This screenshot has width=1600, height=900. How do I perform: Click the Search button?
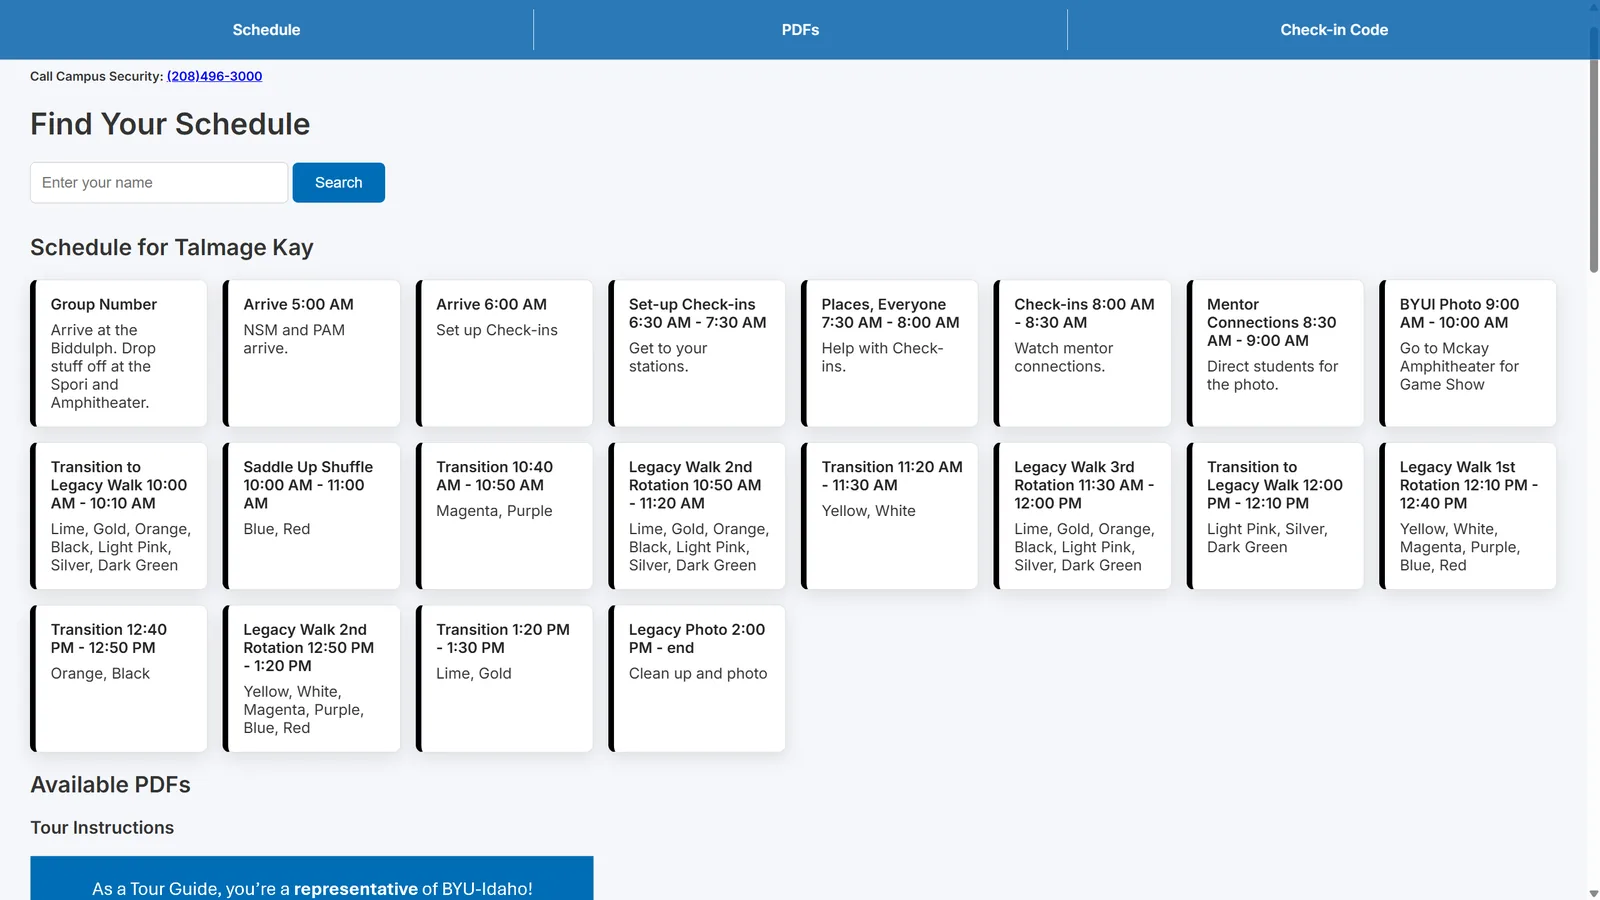pyautogui.click(x=338, y=182)
